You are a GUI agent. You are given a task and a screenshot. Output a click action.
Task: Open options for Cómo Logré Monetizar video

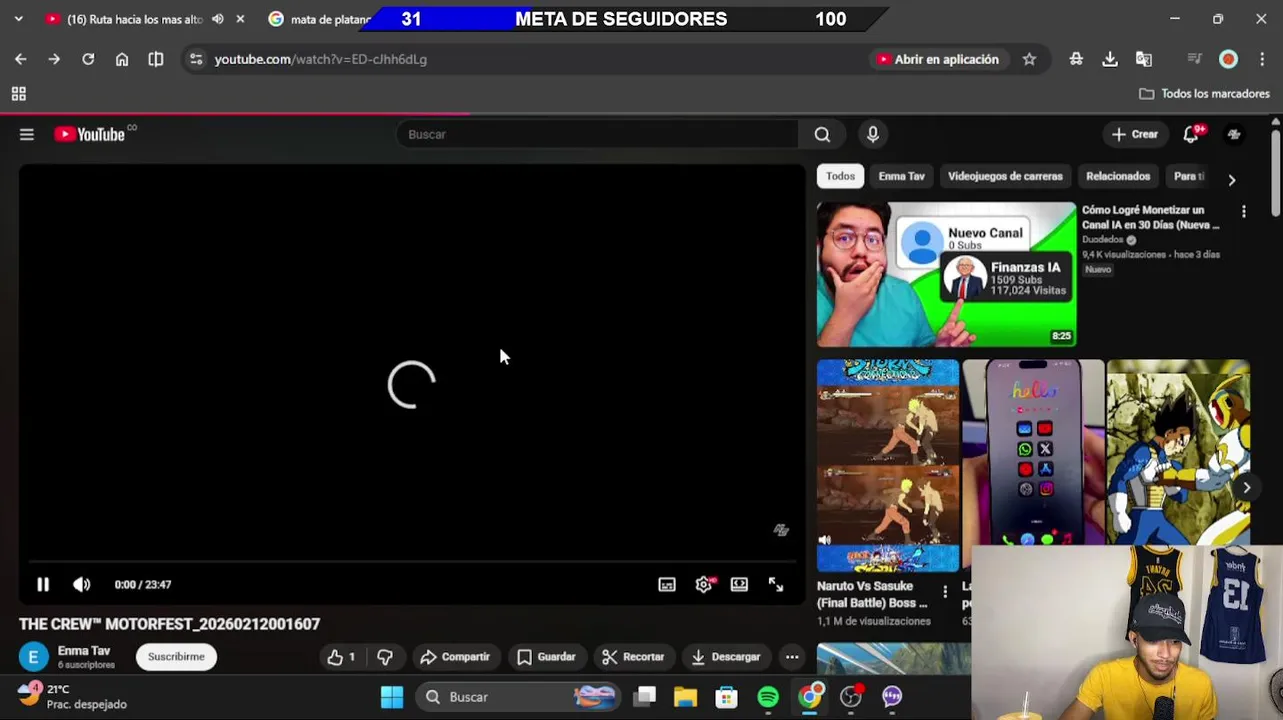[x=1244, y=212]
